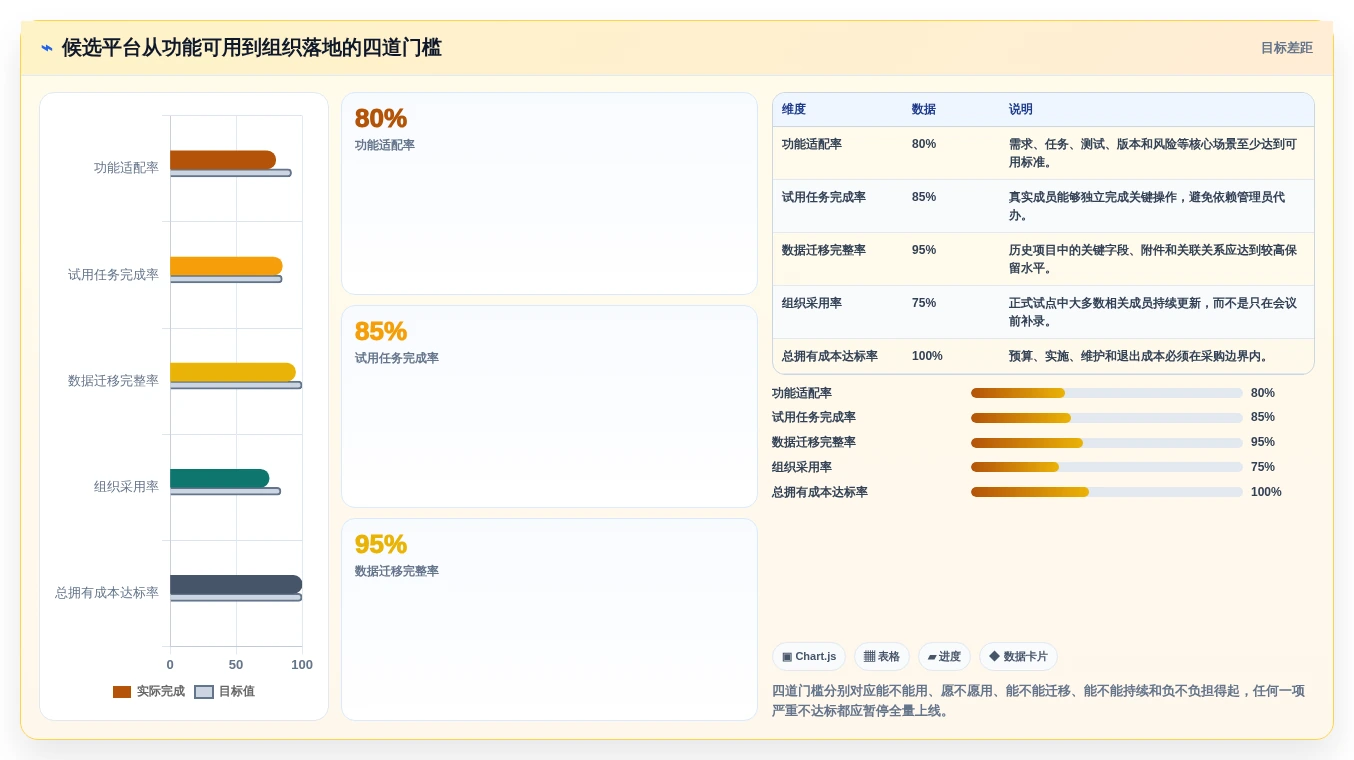The height and width of the screenshot is (760, 1354).
Task: Click the 85% value in the table
Action: tap(924, 198)
